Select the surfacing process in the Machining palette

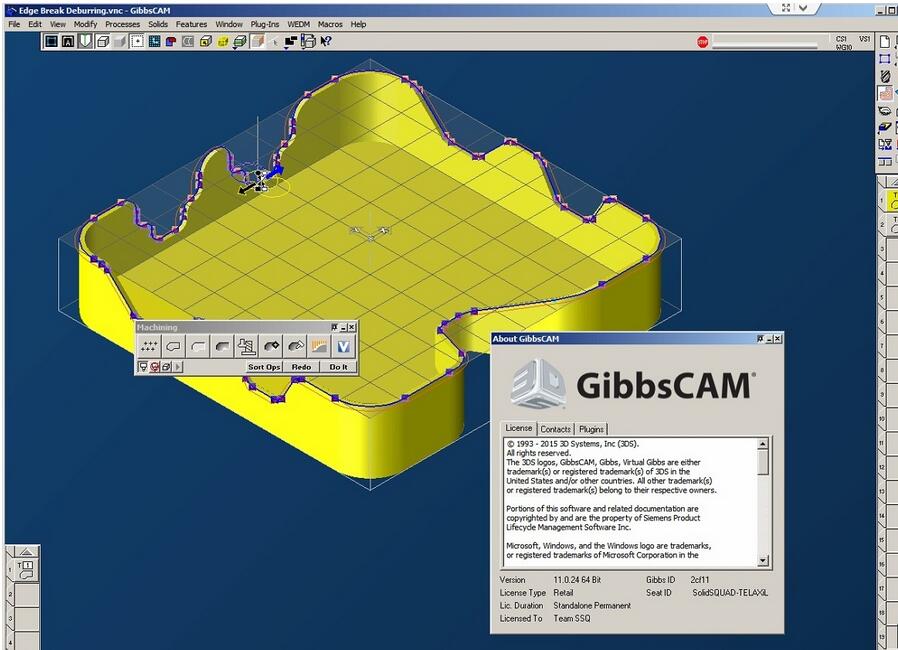pos(222,346)
